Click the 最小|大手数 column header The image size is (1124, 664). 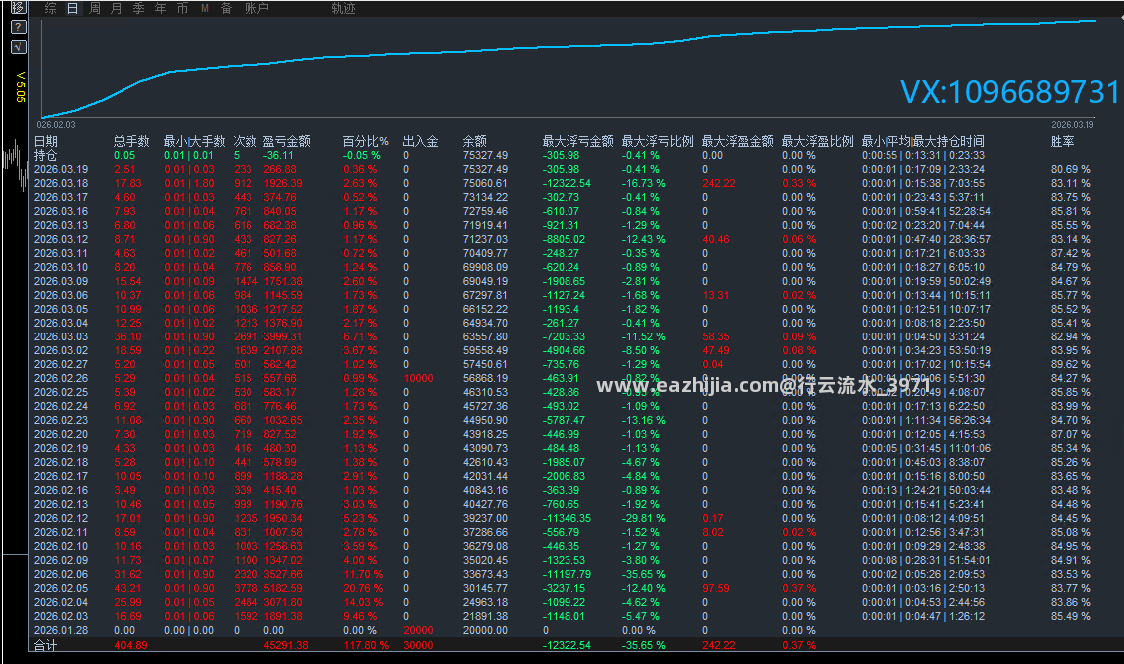(194, 141)
